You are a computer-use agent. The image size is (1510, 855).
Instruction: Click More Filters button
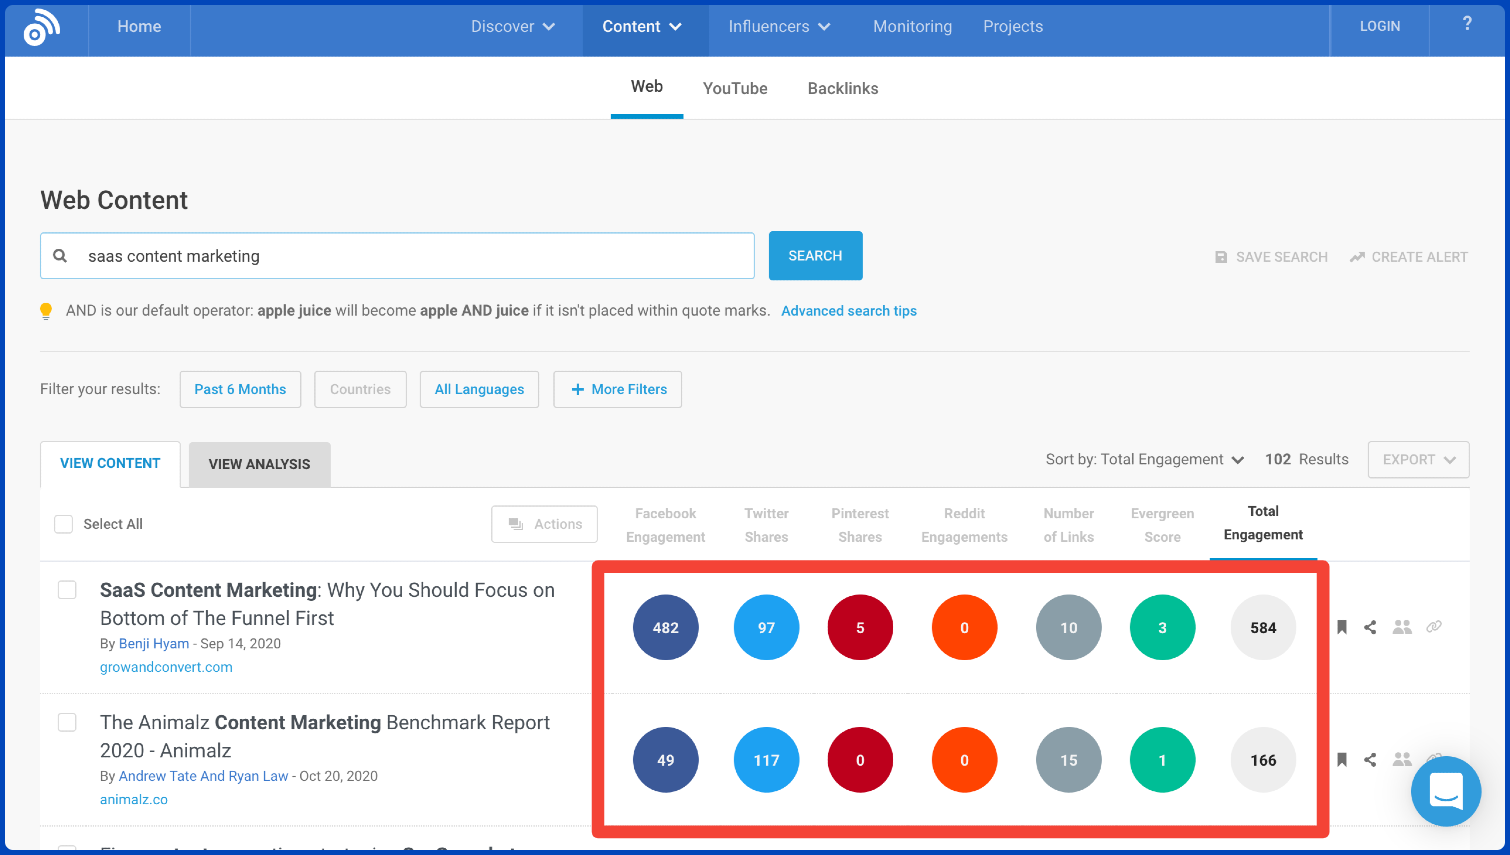tap(617, 389)
